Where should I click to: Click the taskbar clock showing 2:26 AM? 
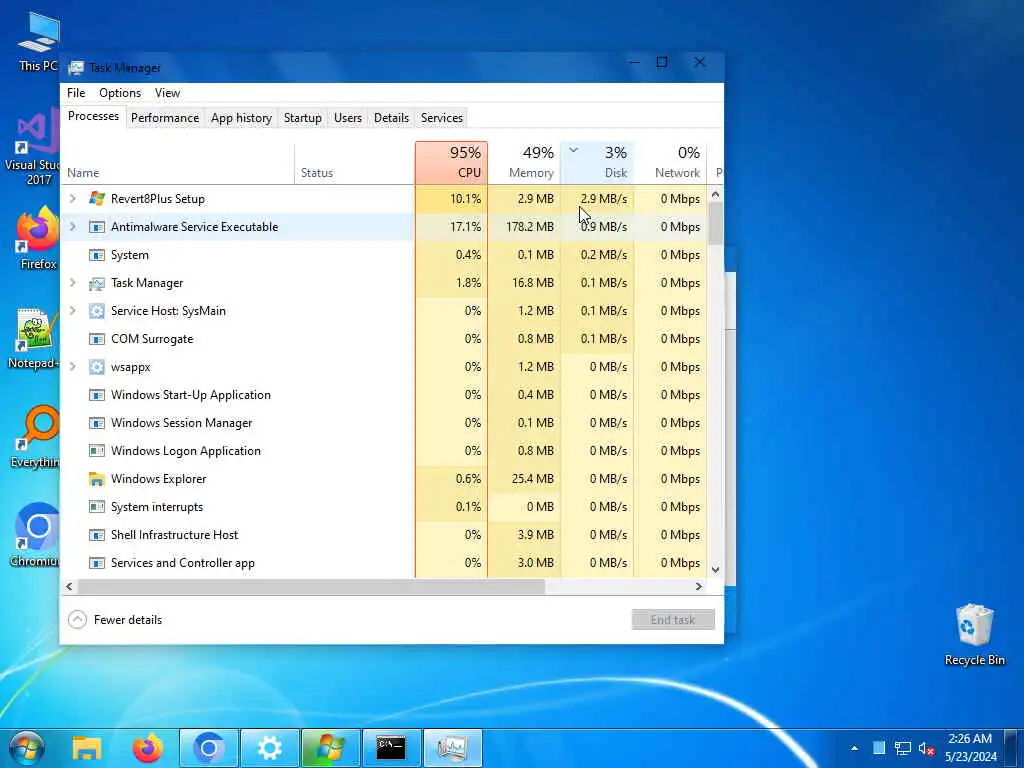[970, 748]
